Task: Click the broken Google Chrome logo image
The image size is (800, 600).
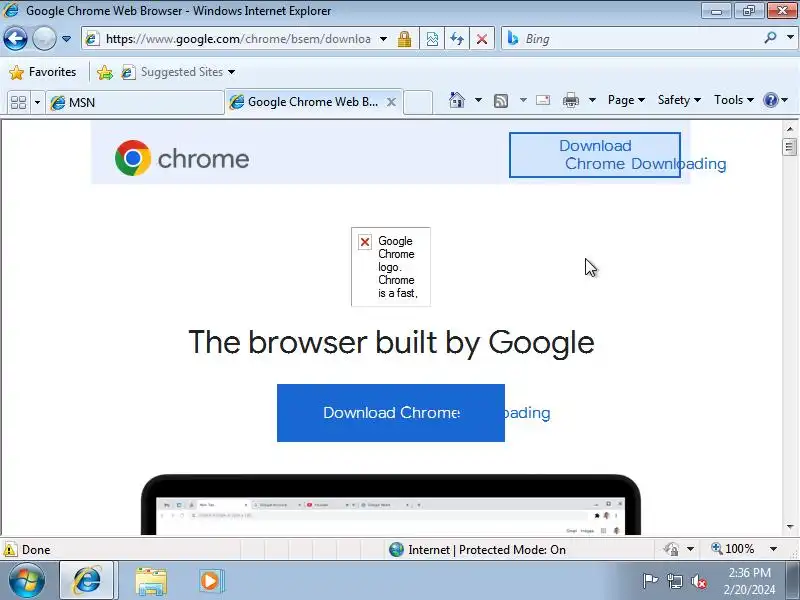Action: pos(391,267)
